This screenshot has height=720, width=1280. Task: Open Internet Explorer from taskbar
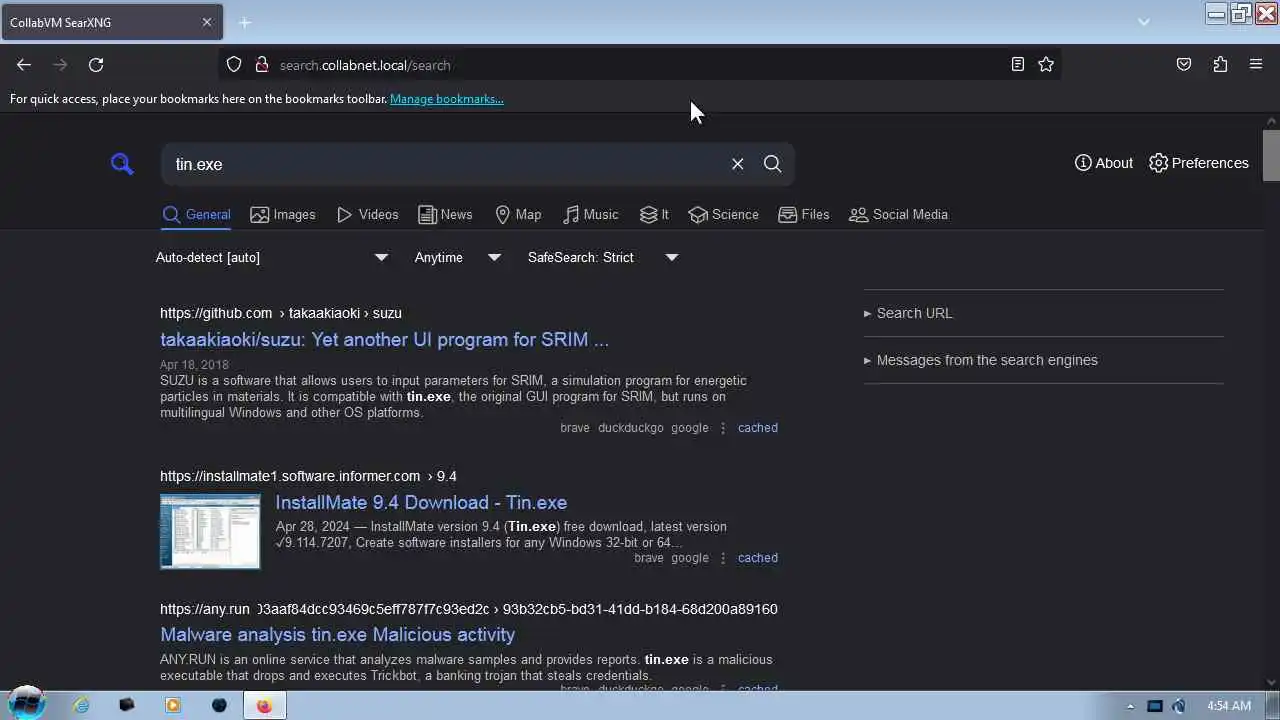click(81, 705)
